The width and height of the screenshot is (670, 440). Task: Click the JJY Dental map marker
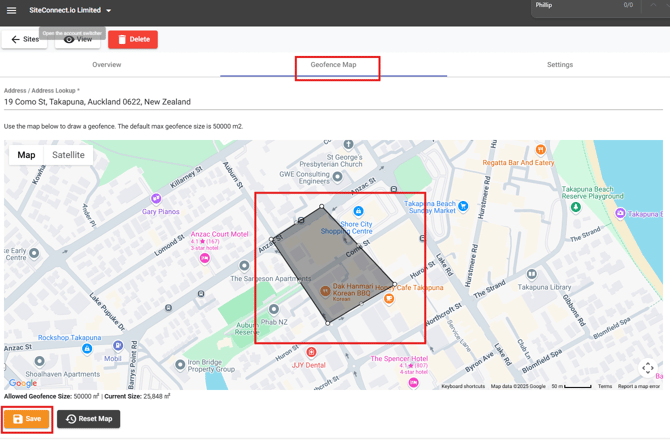point(311,353)
